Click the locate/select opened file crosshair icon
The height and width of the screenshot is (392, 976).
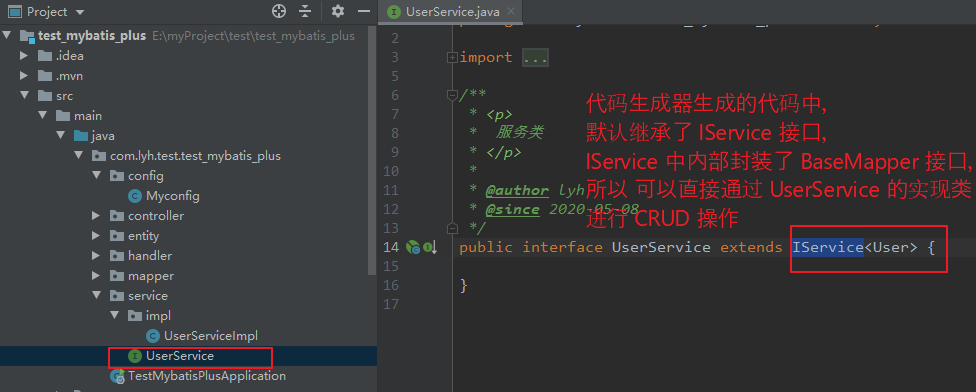pyautogui.click(x=279, y=11)
